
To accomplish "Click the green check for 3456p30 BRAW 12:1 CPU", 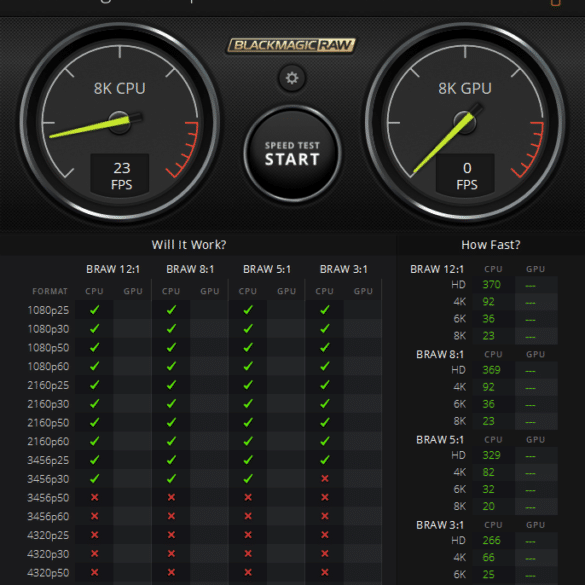I will point(95,479).
